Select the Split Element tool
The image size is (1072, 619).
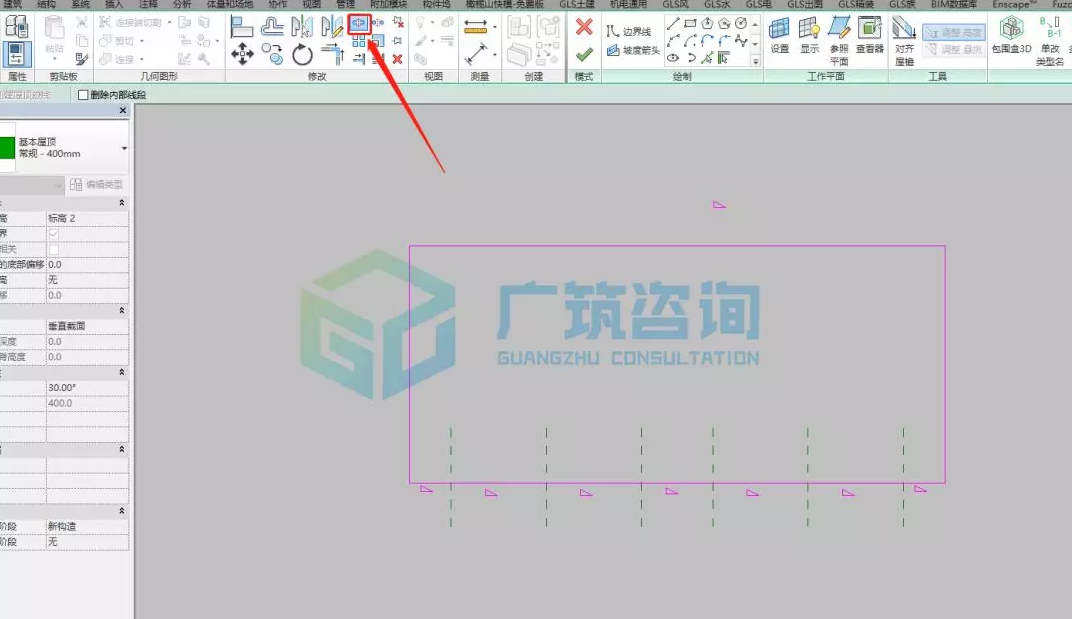(x=359, y=23)
